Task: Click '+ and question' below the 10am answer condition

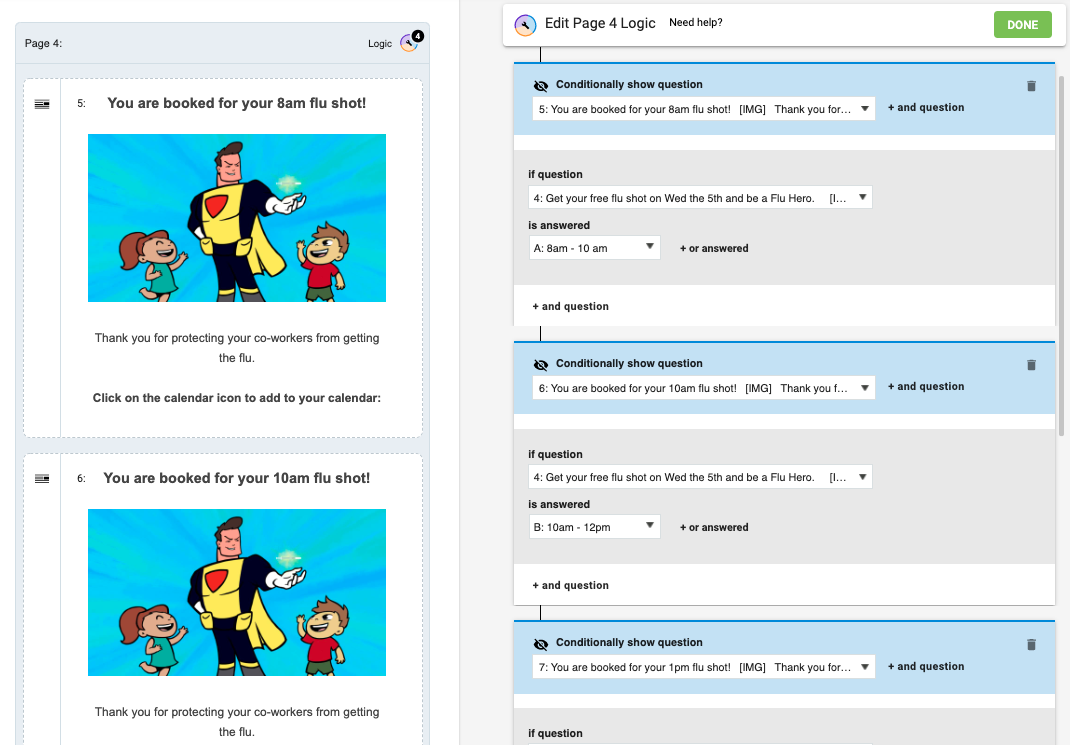Action: point(570,585)
